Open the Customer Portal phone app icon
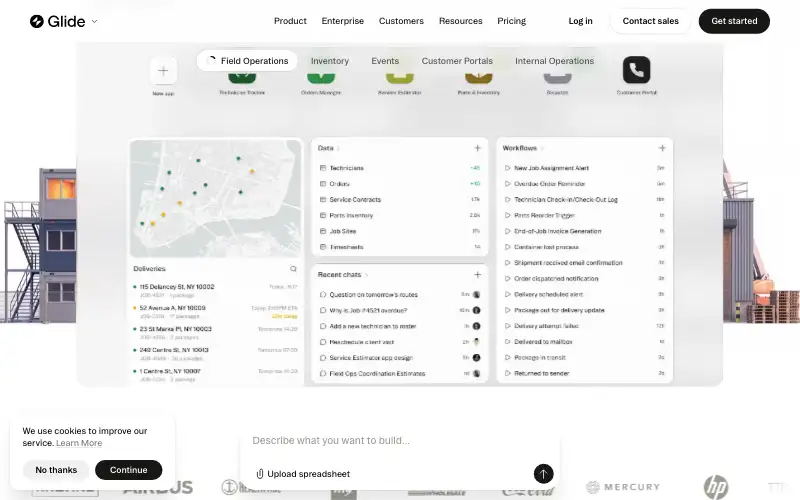 coord(636,70)
